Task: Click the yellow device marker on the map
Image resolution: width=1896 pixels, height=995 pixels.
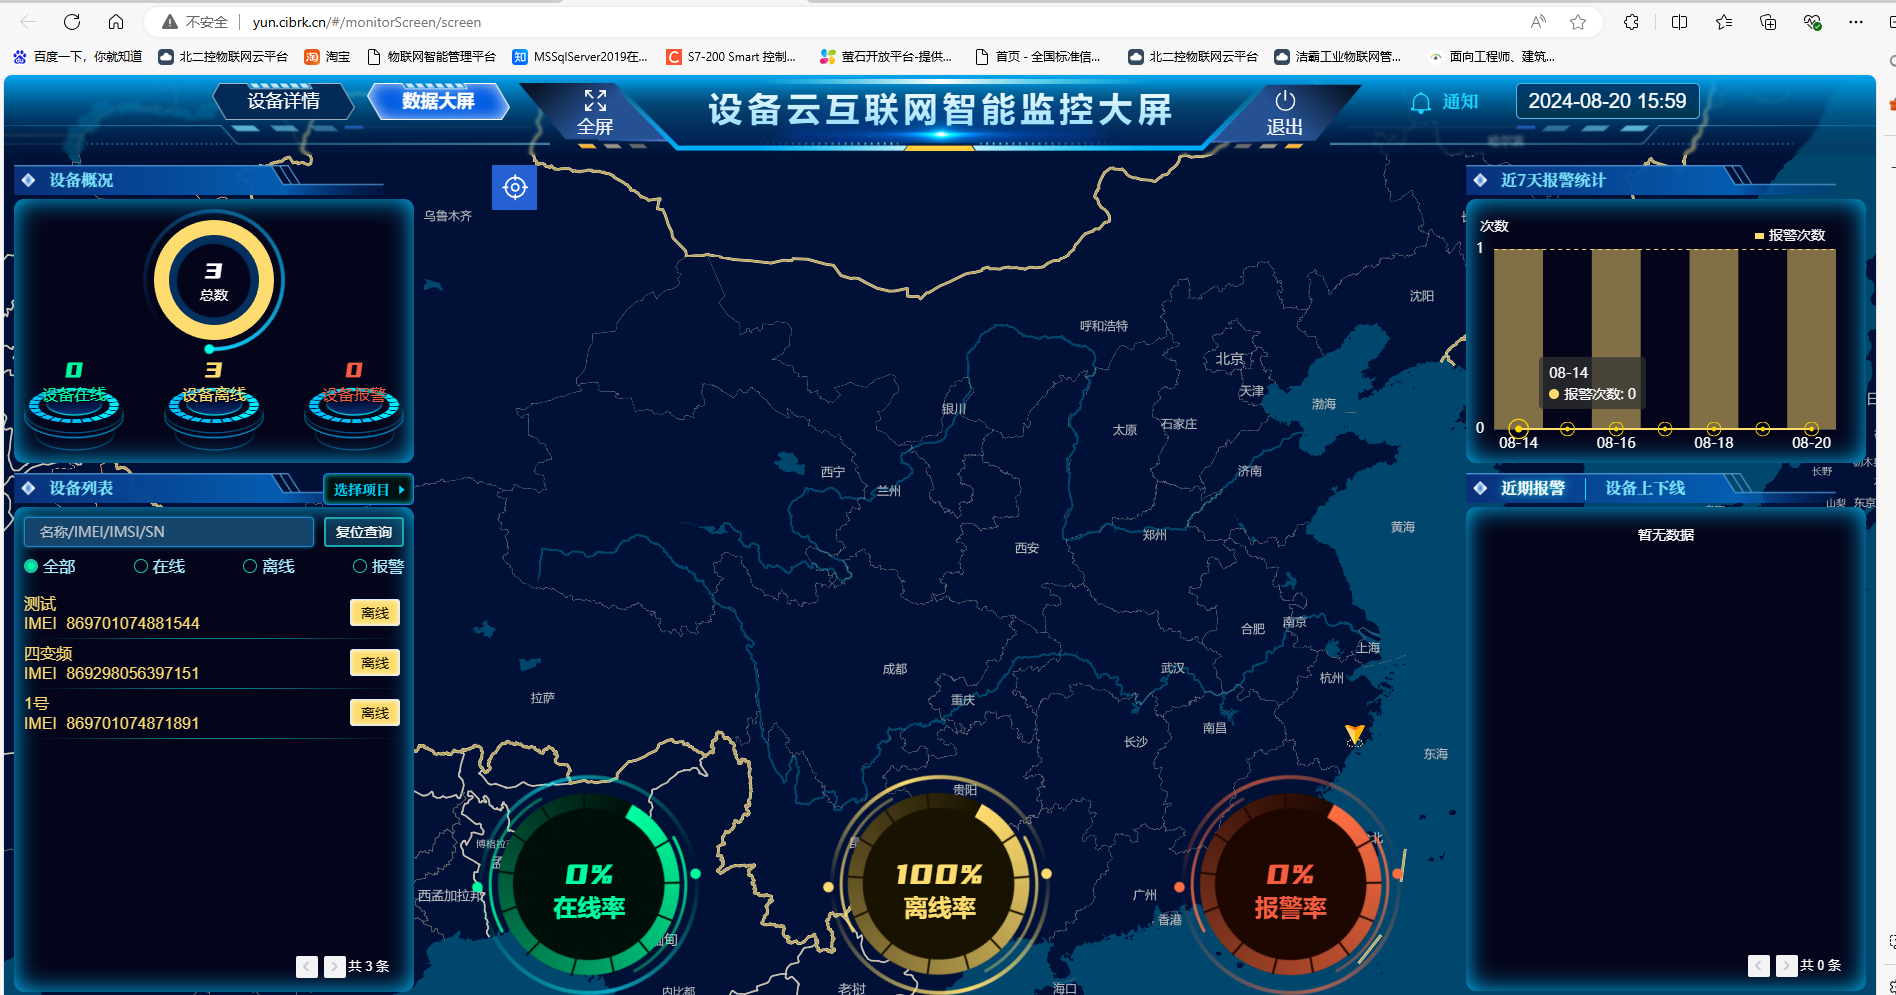Action: point(1354,735)
